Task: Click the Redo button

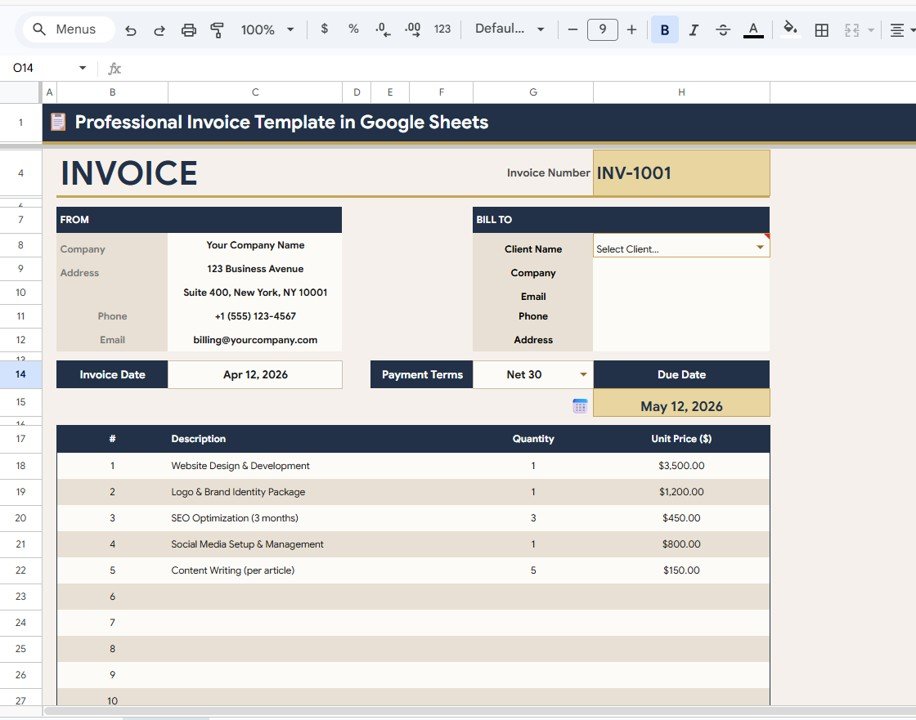Action: coord(160,29)
